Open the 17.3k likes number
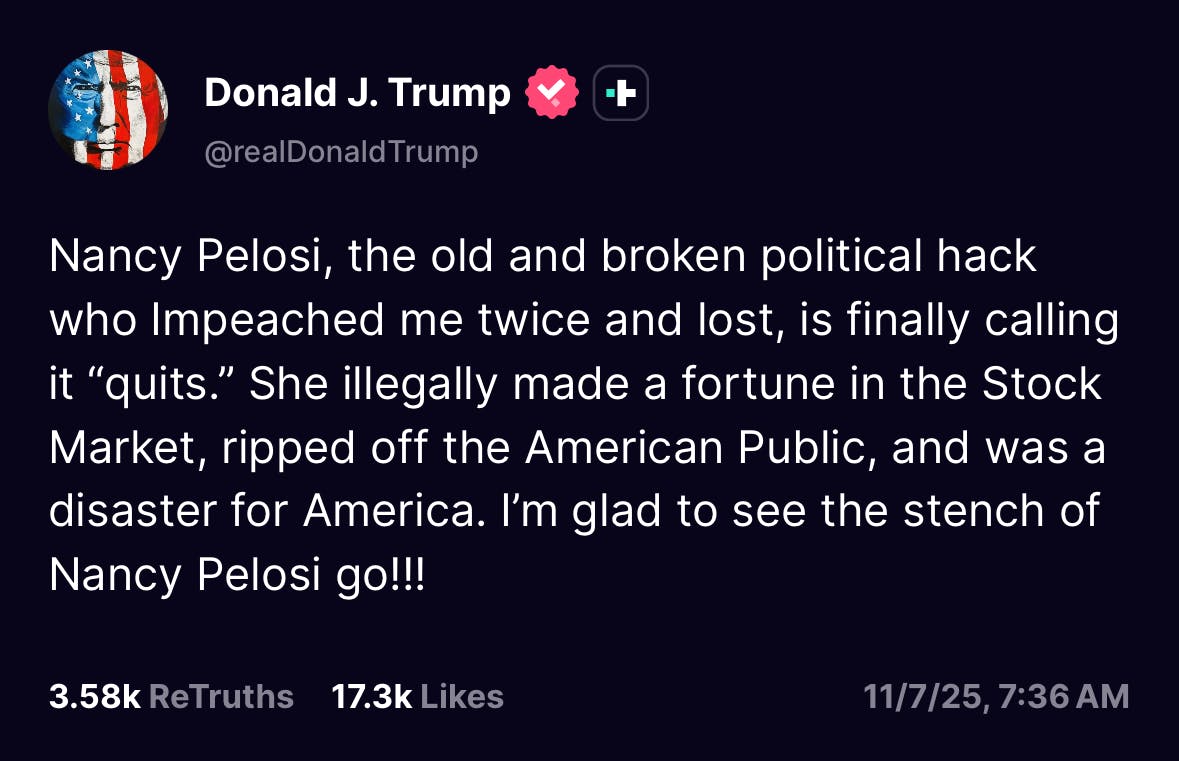1179x761 pixels. [x=371, y=696]
